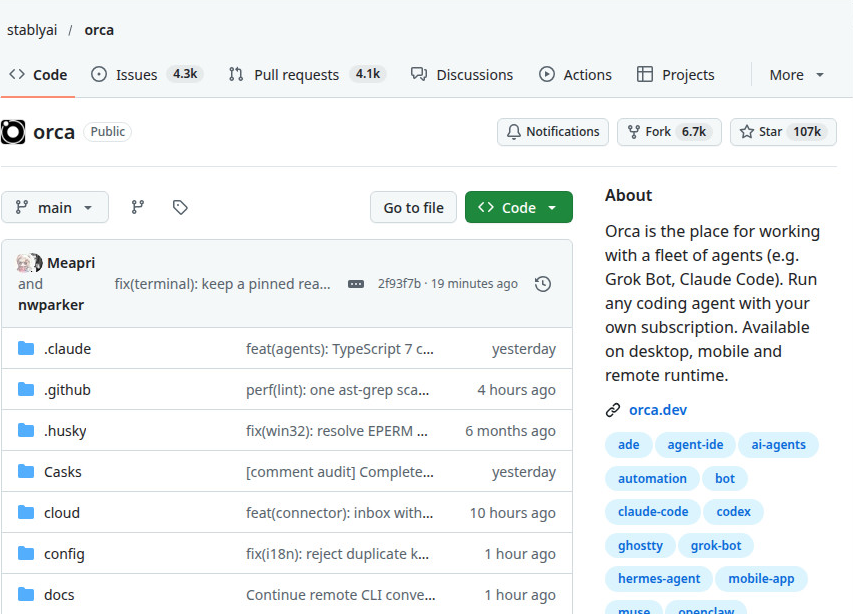Open Meapri's profile link
The height and width of the screenshot is (614, 853).
[71, 263]
